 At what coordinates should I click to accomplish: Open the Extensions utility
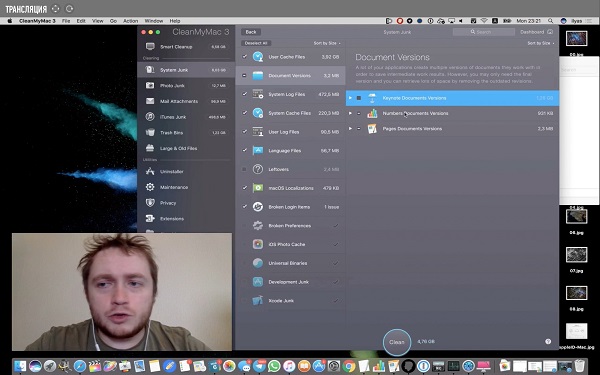click(186, 219)
